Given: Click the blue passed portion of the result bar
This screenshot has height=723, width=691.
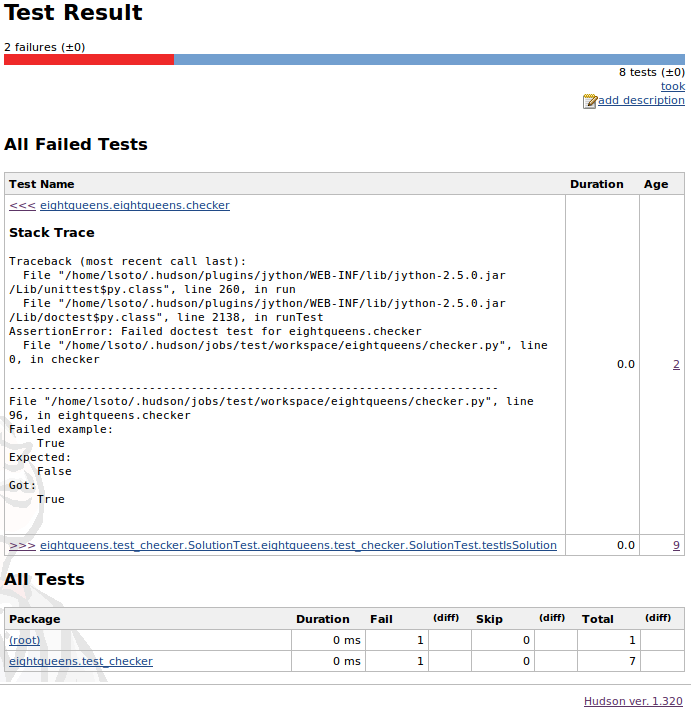Looking at the screenshot, I should [x=429, y=60].
